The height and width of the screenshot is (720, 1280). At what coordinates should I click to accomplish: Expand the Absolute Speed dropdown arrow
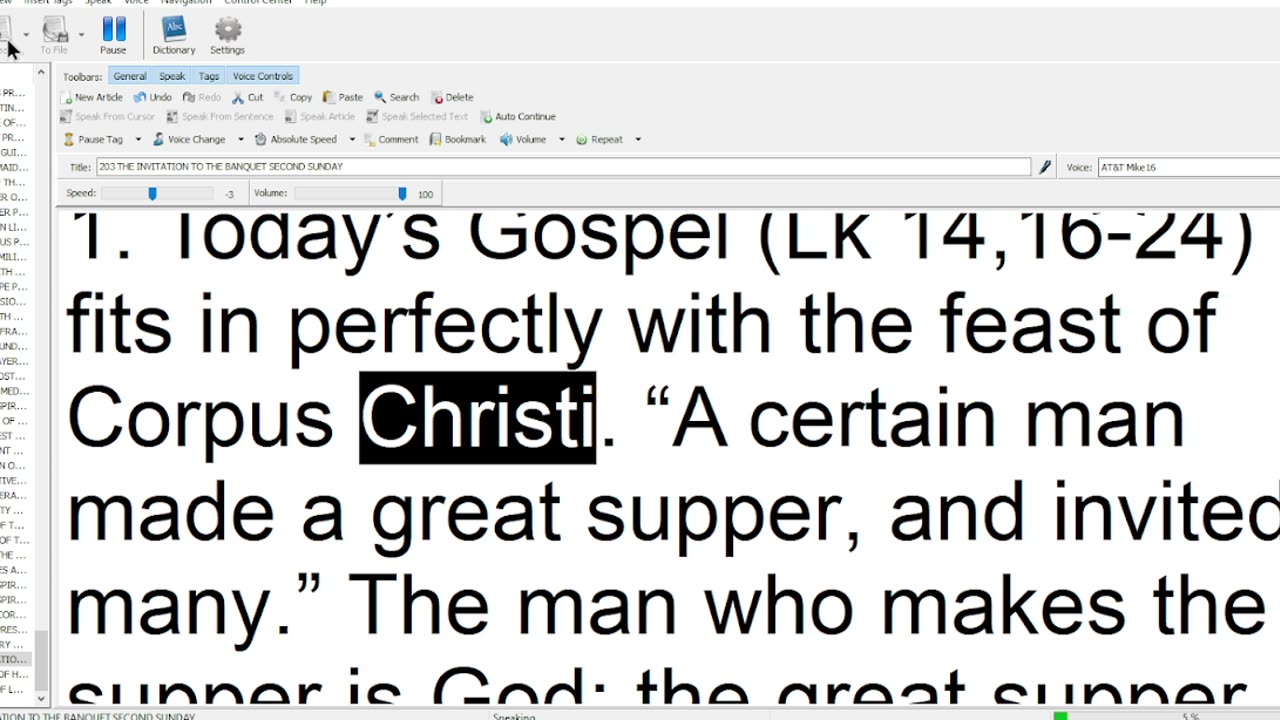(x=352, y=140)
